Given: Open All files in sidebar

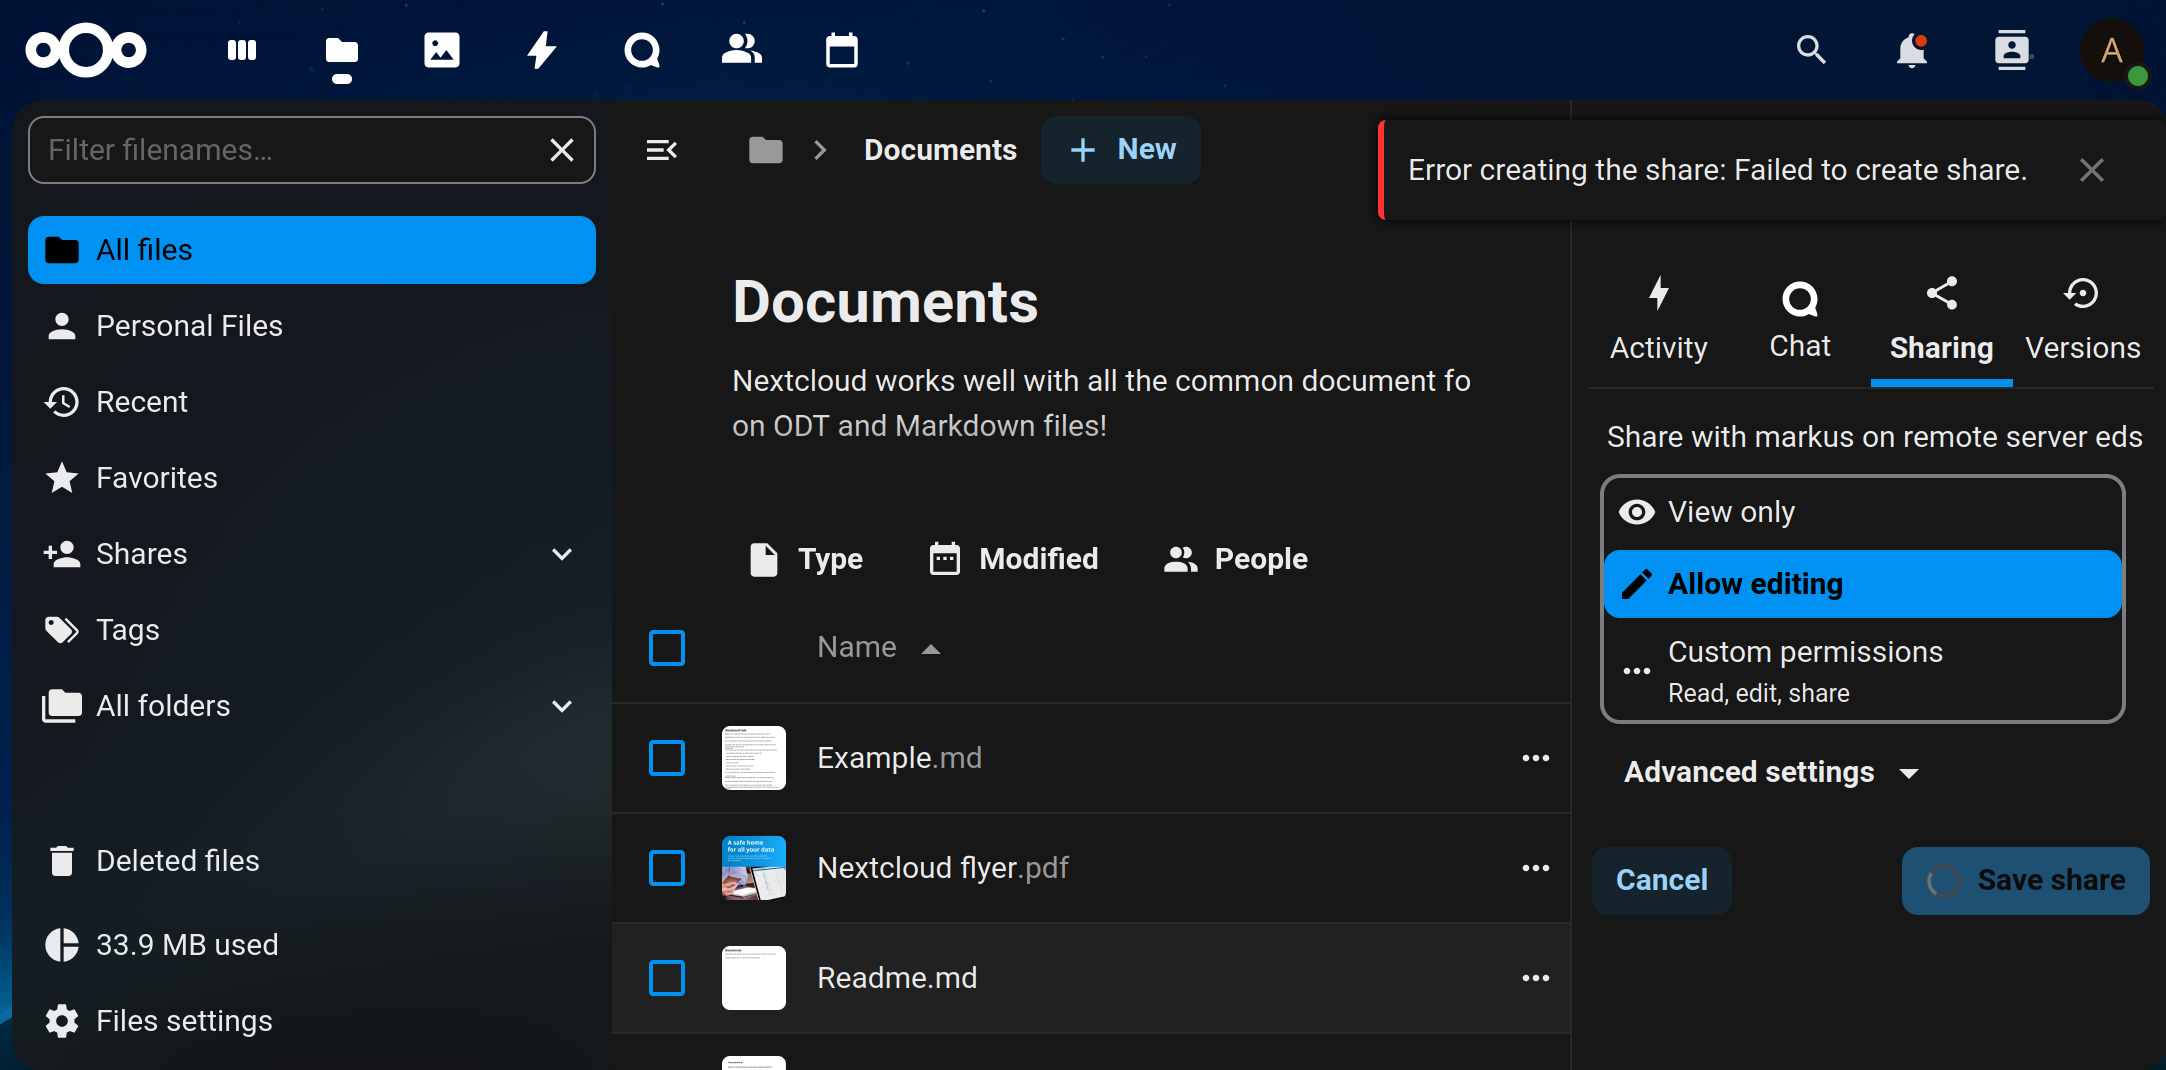Looking at the screenshot, I should coord(312,250).
